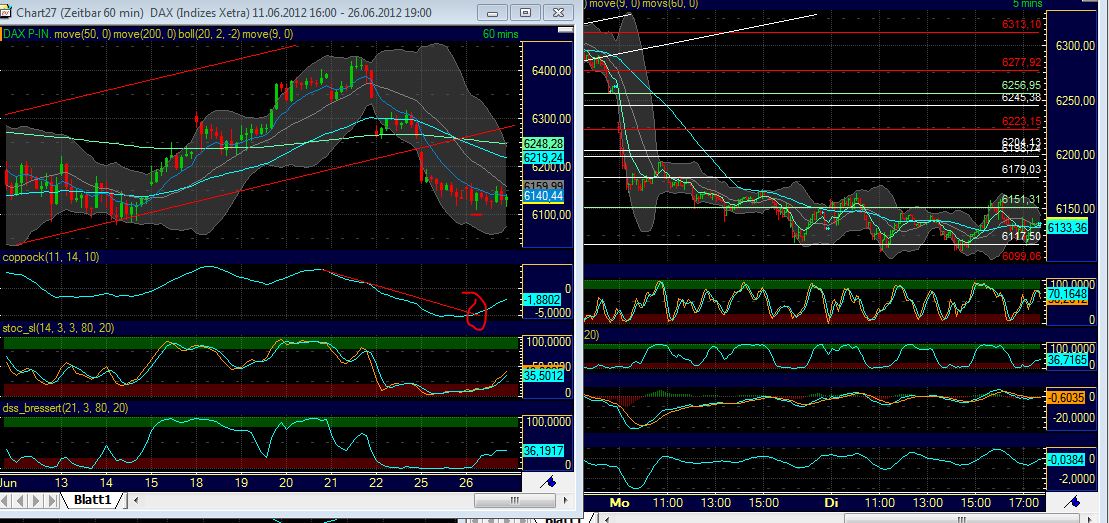Click the red 6313,10 level label
The image size is (1109, 523).
1021,24
